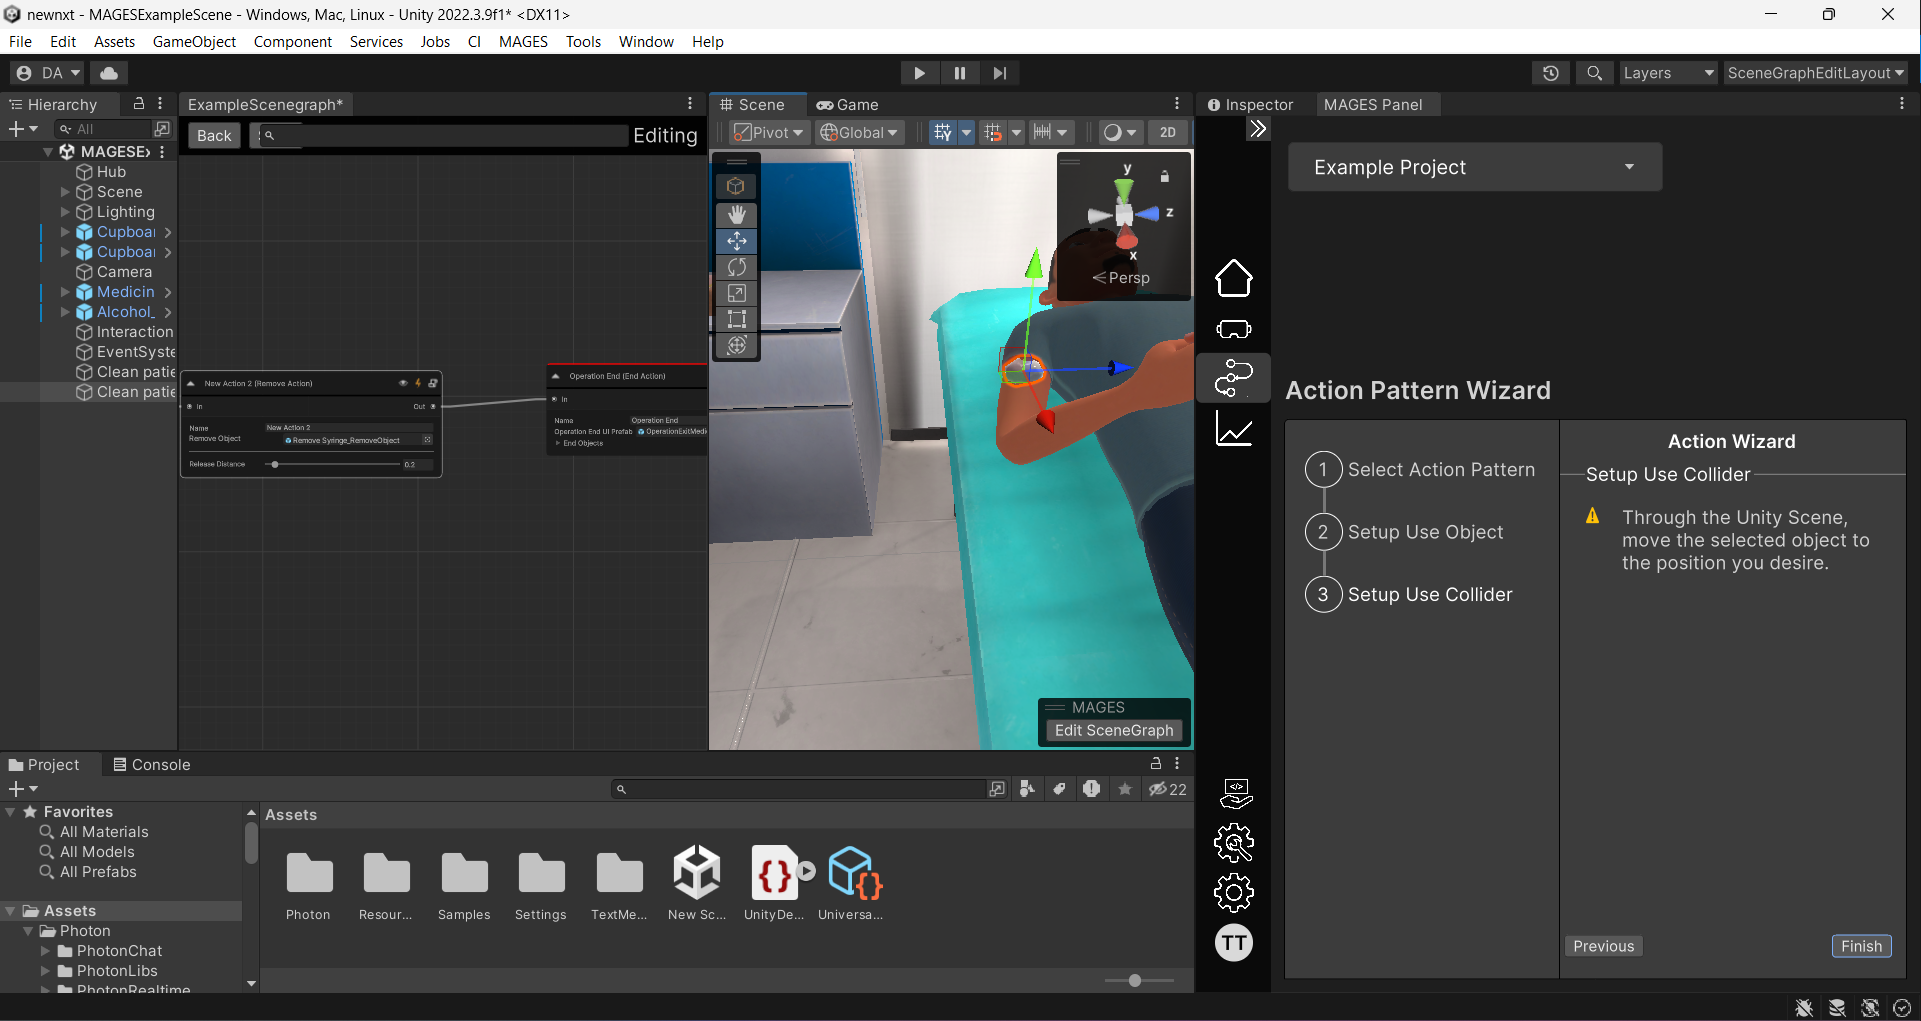
Task: Open the GameObject menu
Action: click(x=194, y=42)
